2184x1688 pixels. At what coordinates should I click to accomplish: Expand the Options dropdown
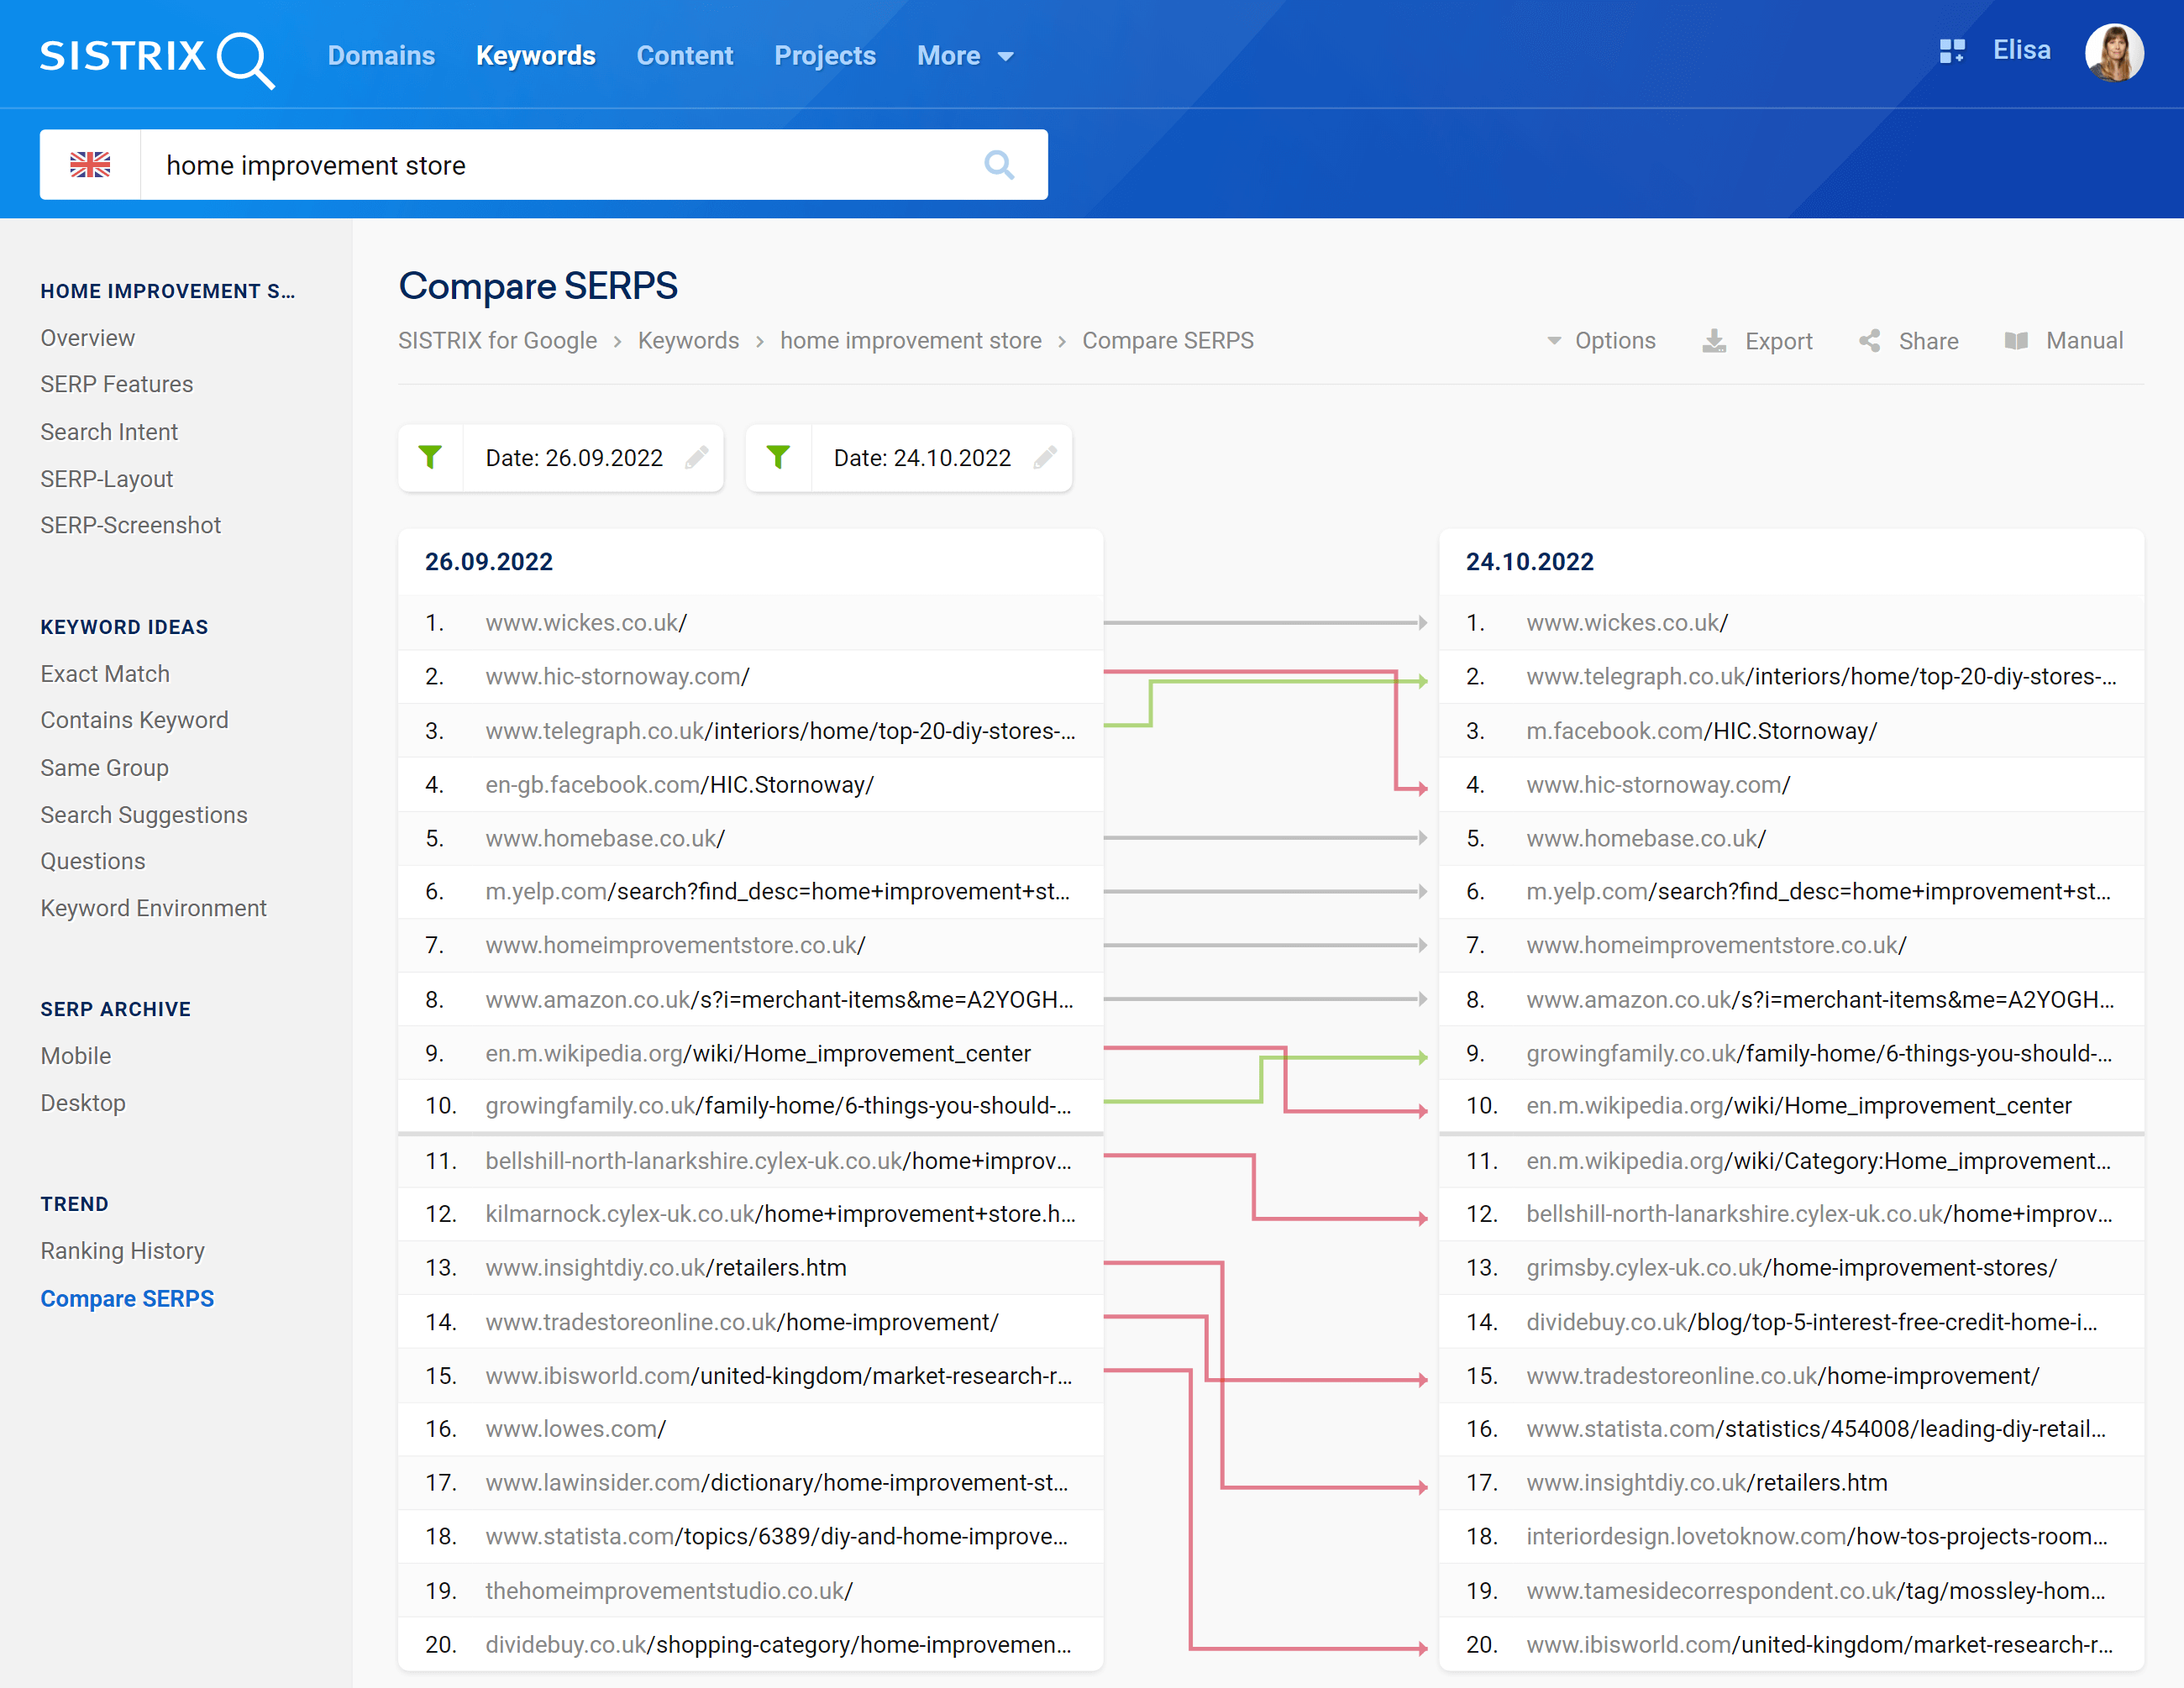pos(1601,341)
